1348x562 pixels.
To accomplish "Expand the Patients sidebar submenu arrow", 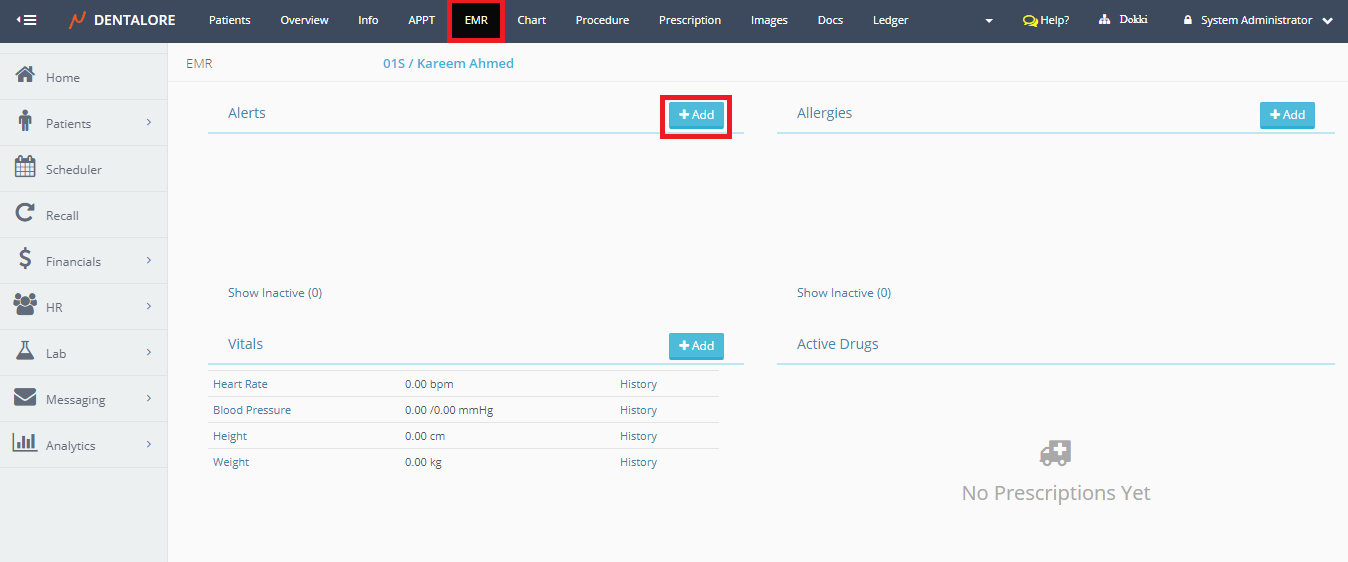I will point(148,123).
